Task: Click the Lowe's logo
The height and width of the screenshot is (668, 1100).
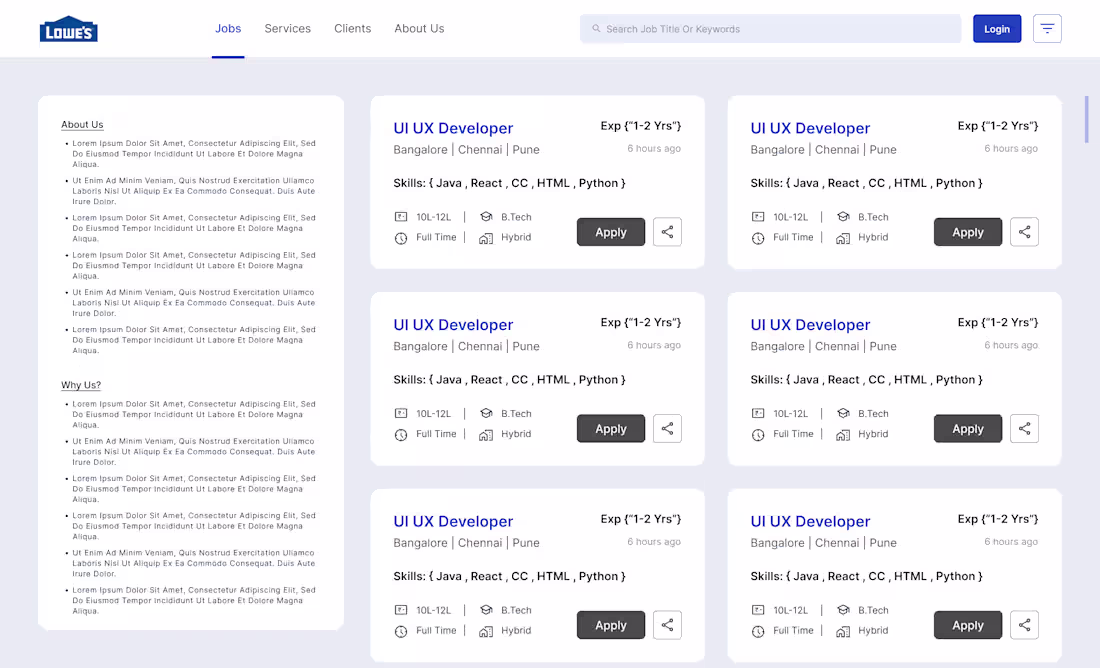Action: pyautogui.click(x=68, y=27)
